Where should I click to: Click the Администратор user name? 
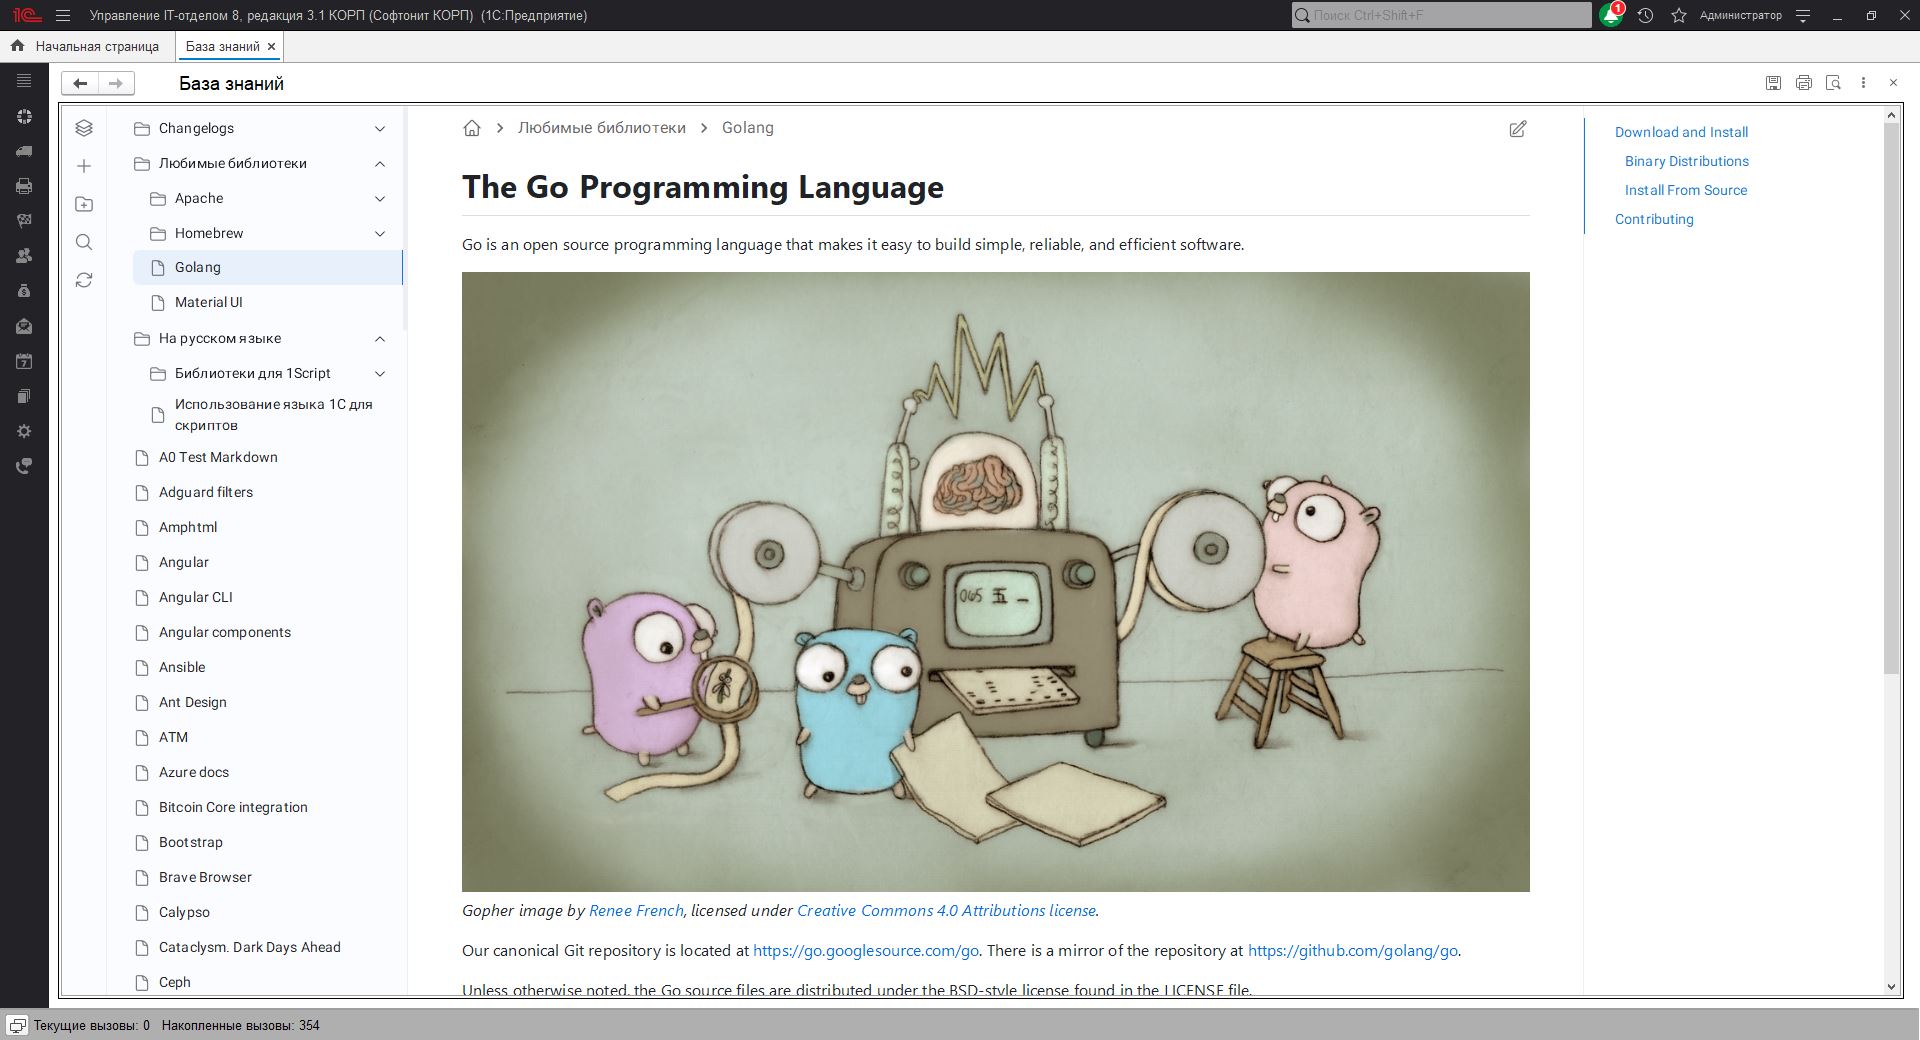click(1740, 15)
